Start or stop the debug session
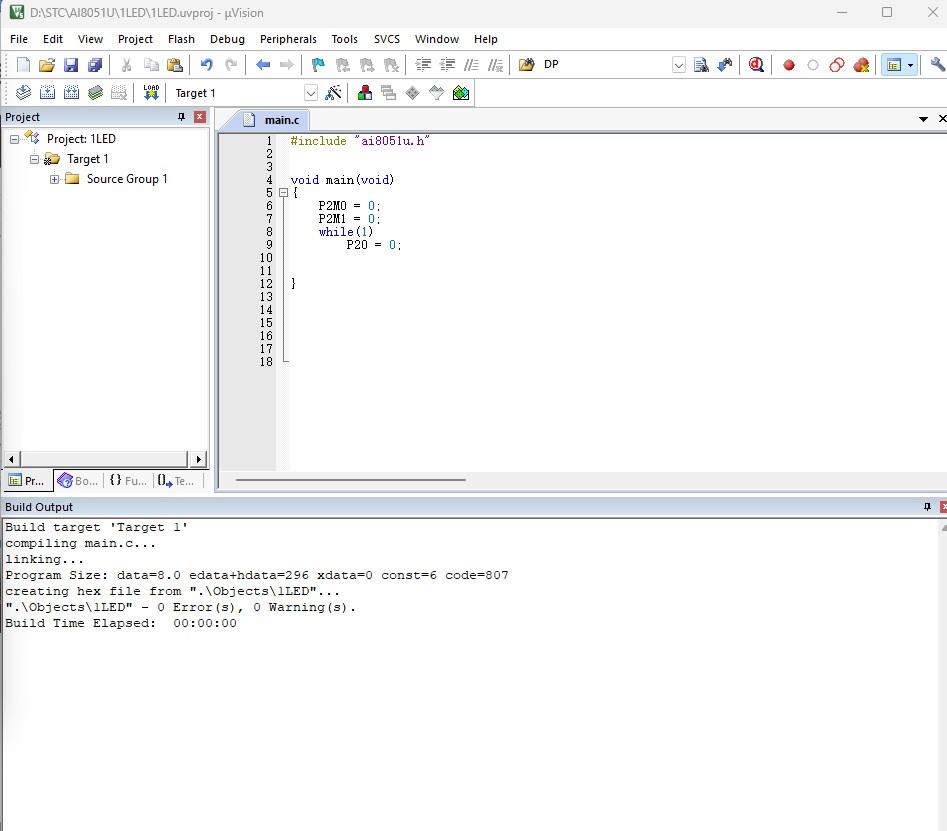The image size is (947, 831). click(756, 65)
